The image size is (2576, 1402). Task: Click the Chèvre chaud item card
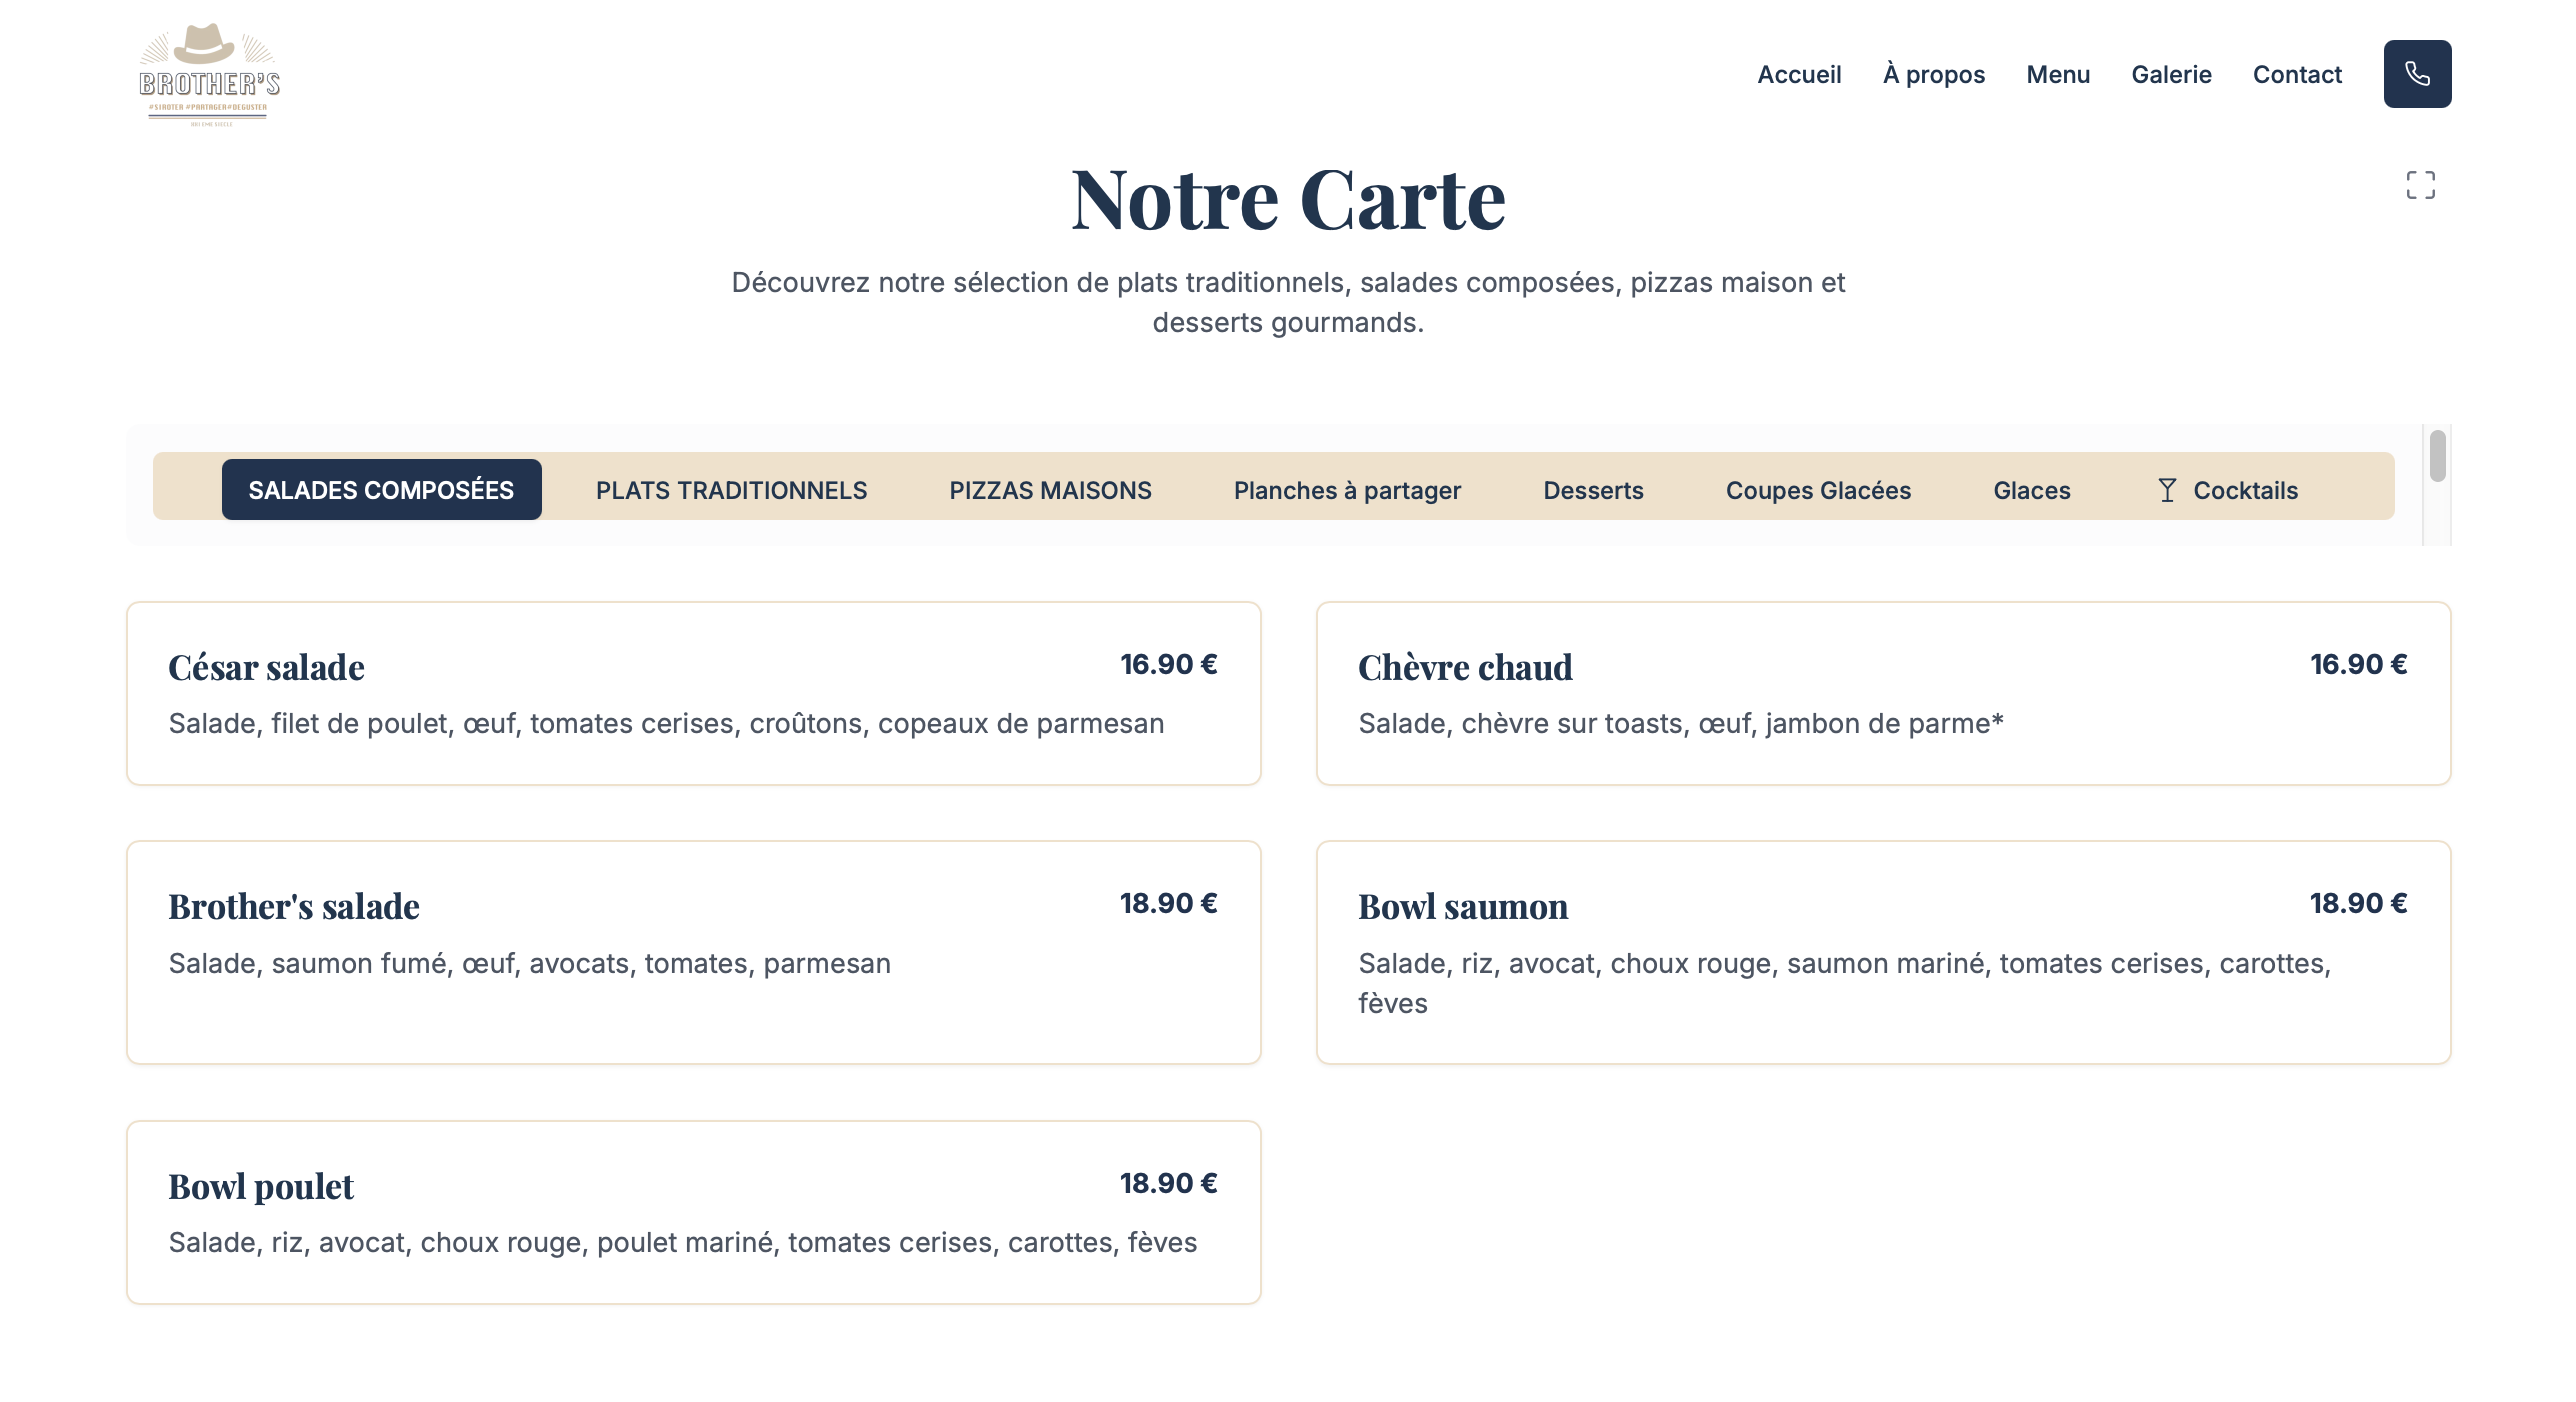click(x=1882, y=693)
